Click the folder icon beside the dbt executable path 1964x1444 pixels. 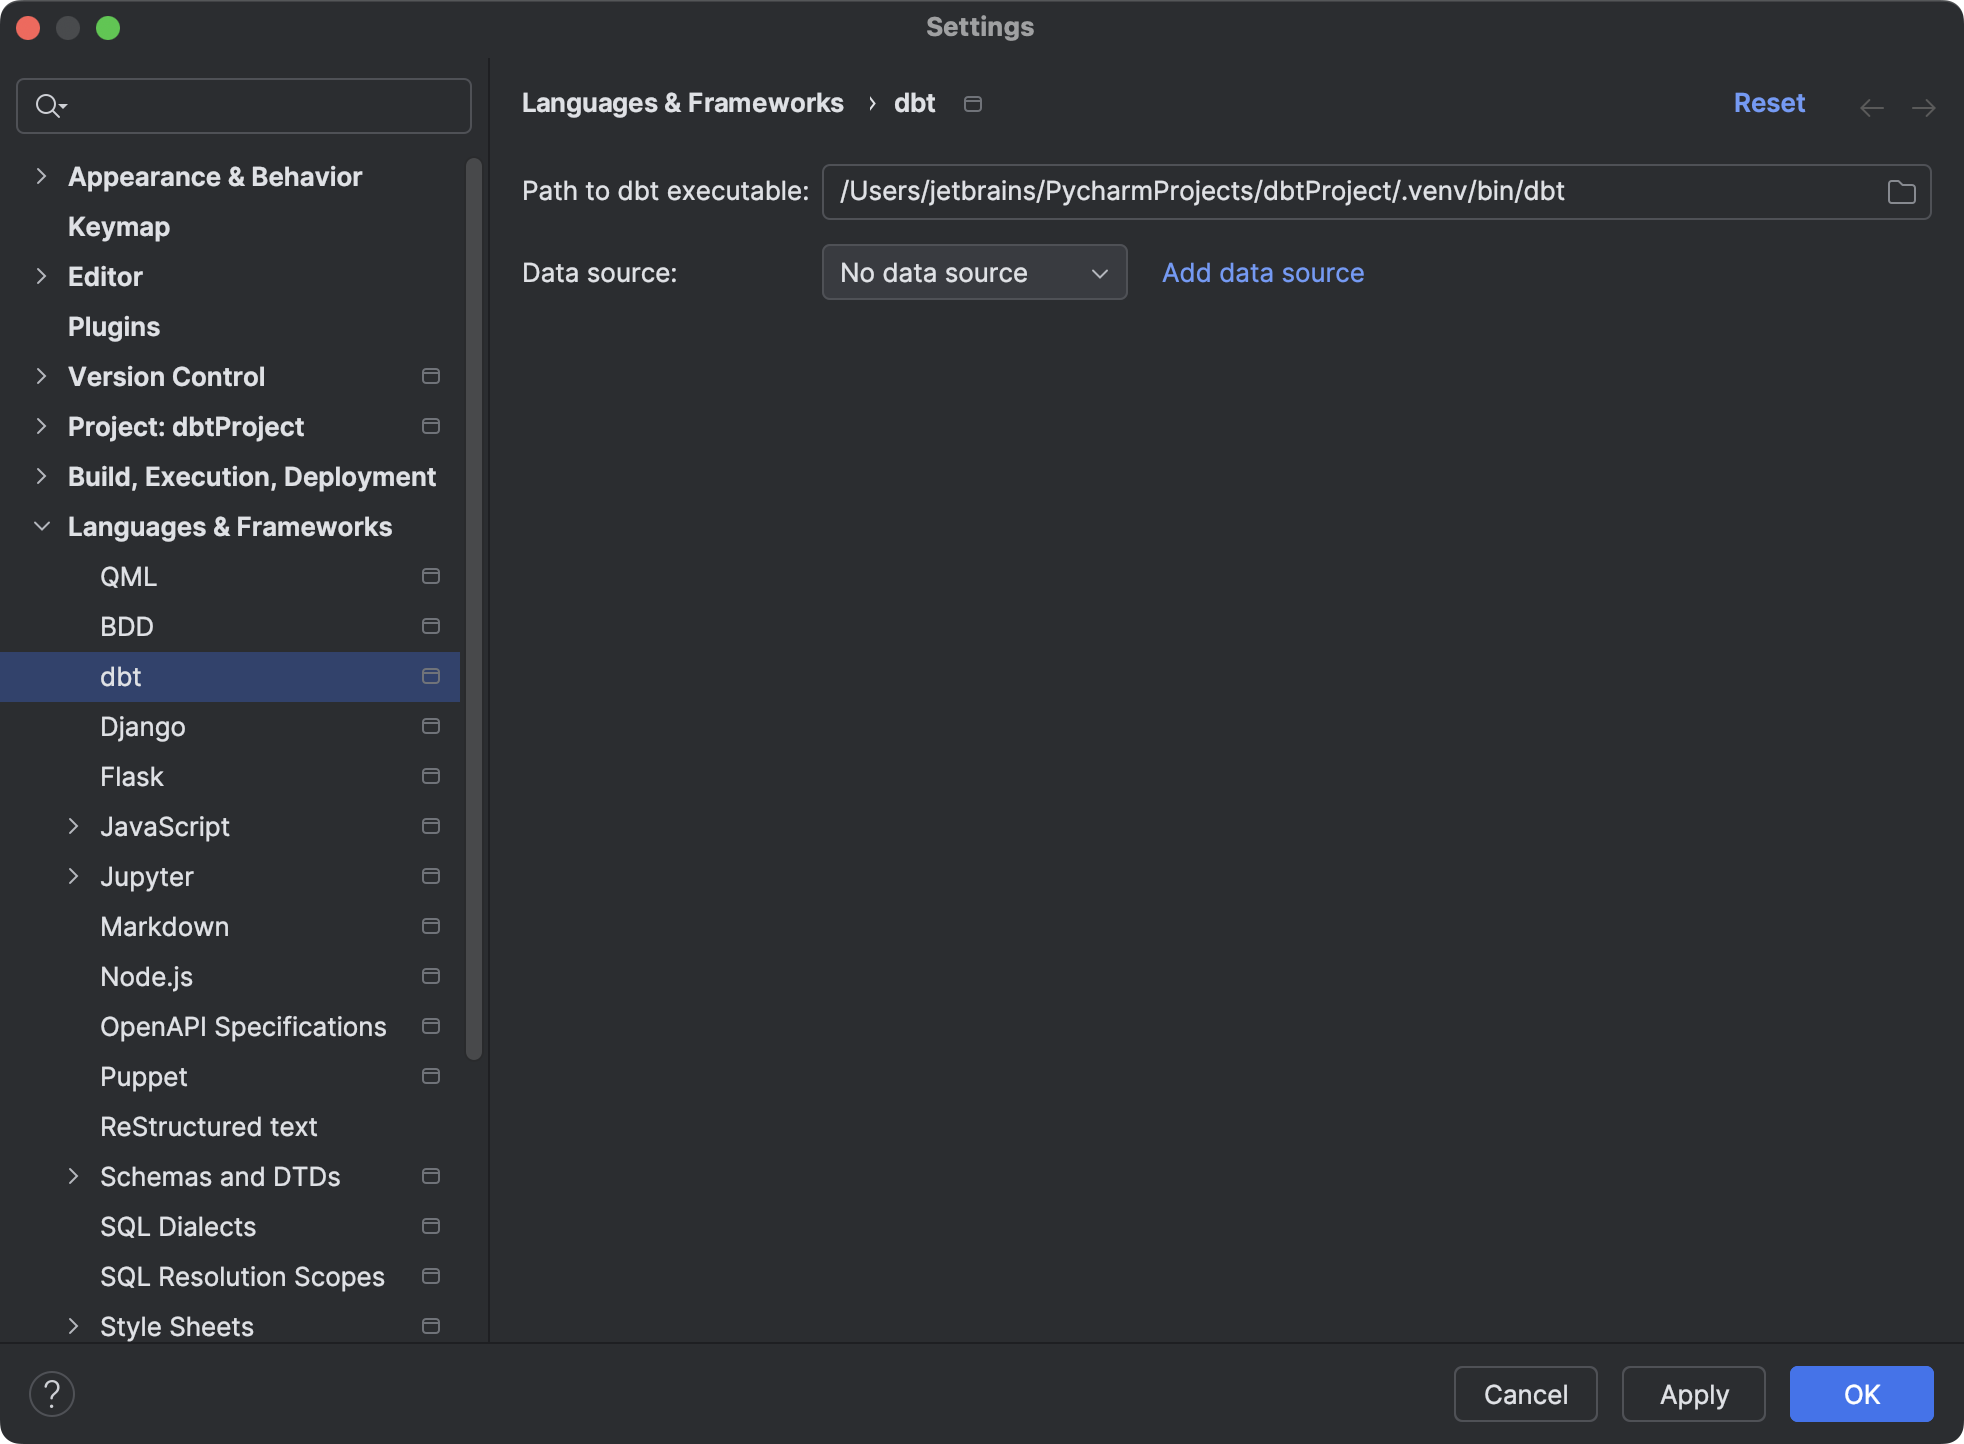(1900, 191)
